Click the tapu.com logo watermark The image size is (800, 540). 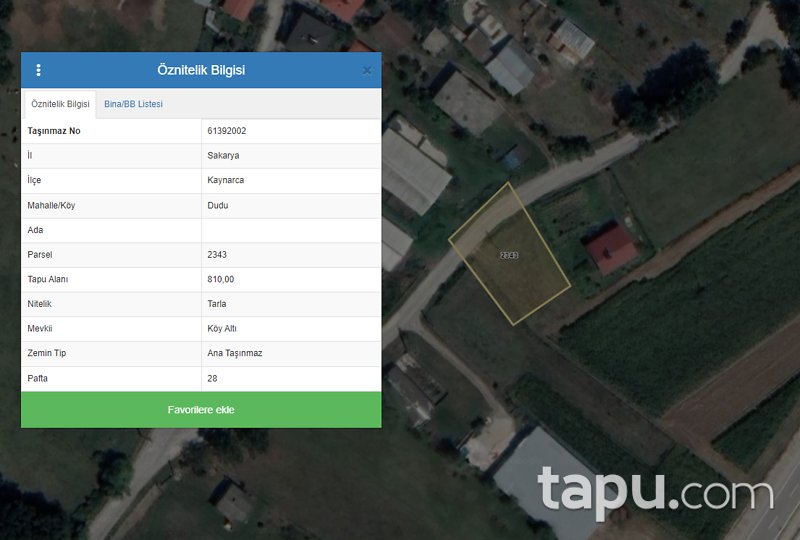pos(655,492)
